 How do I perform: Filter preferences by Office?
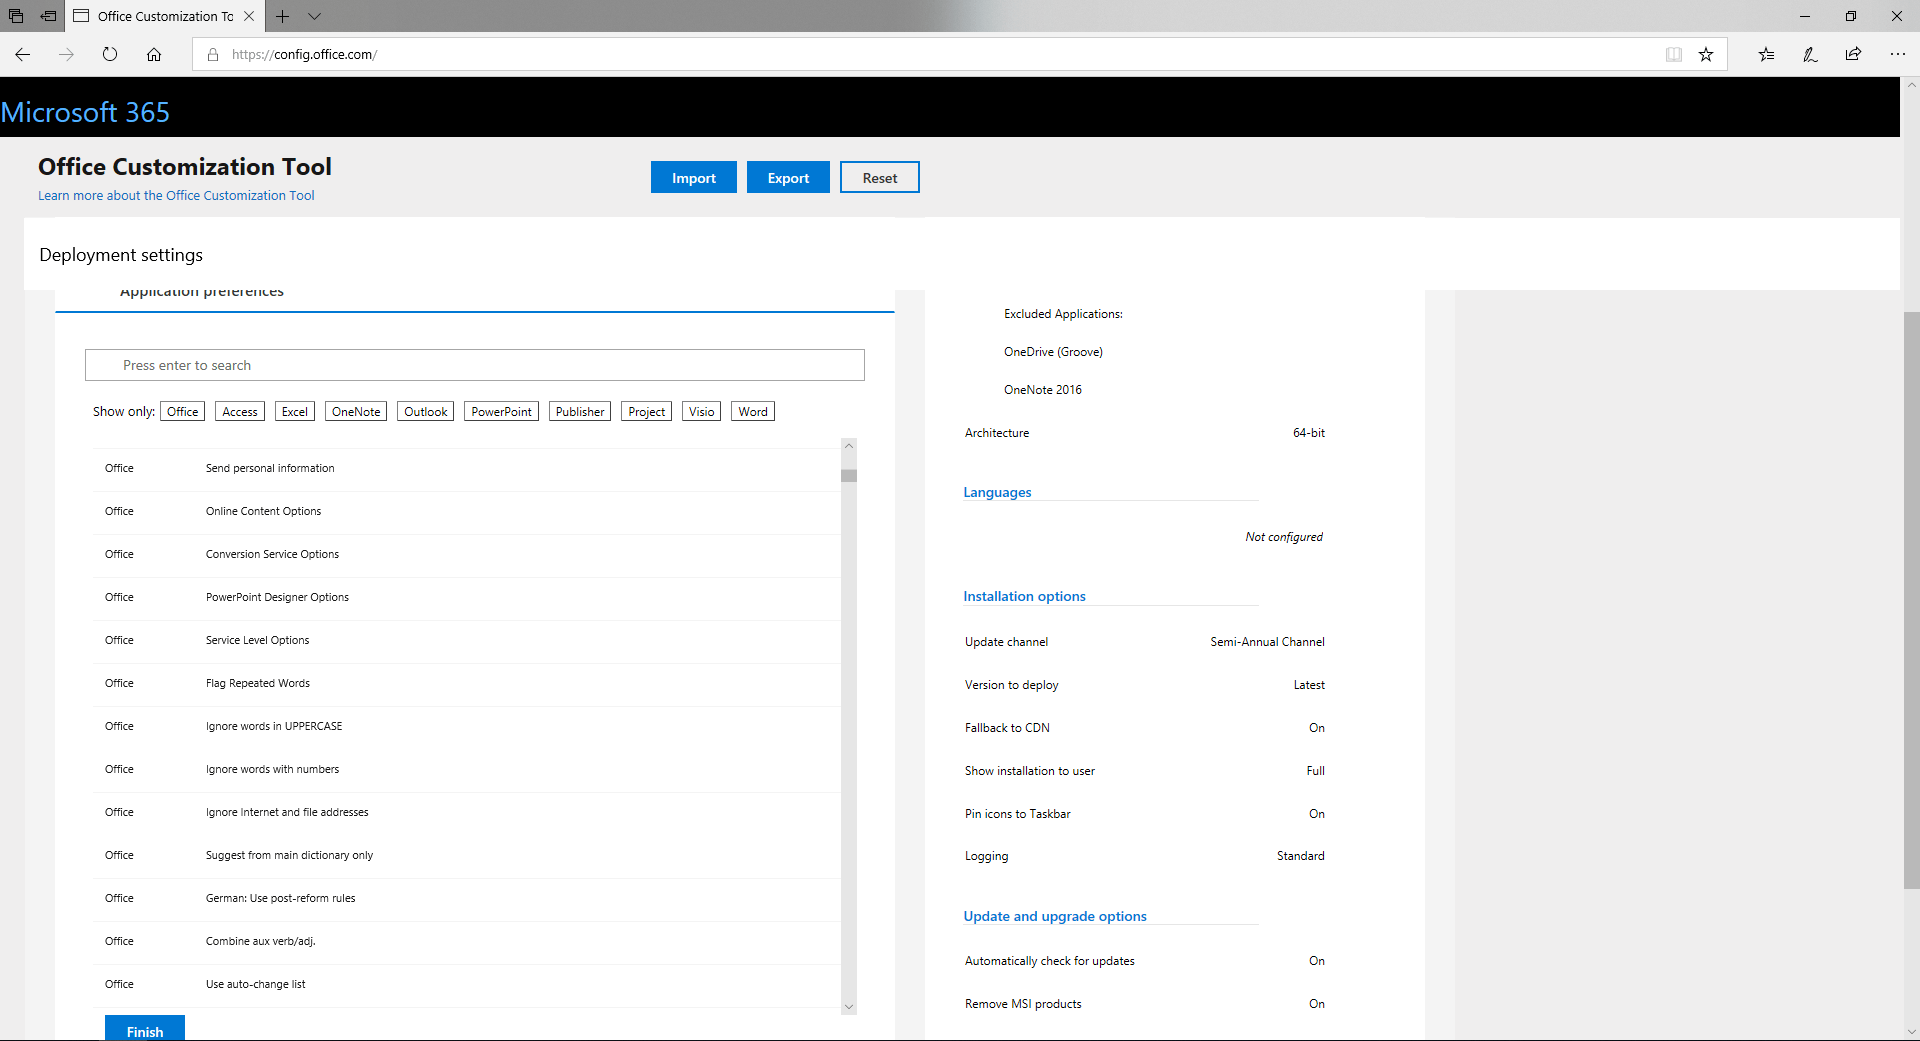tap(182, 411)
